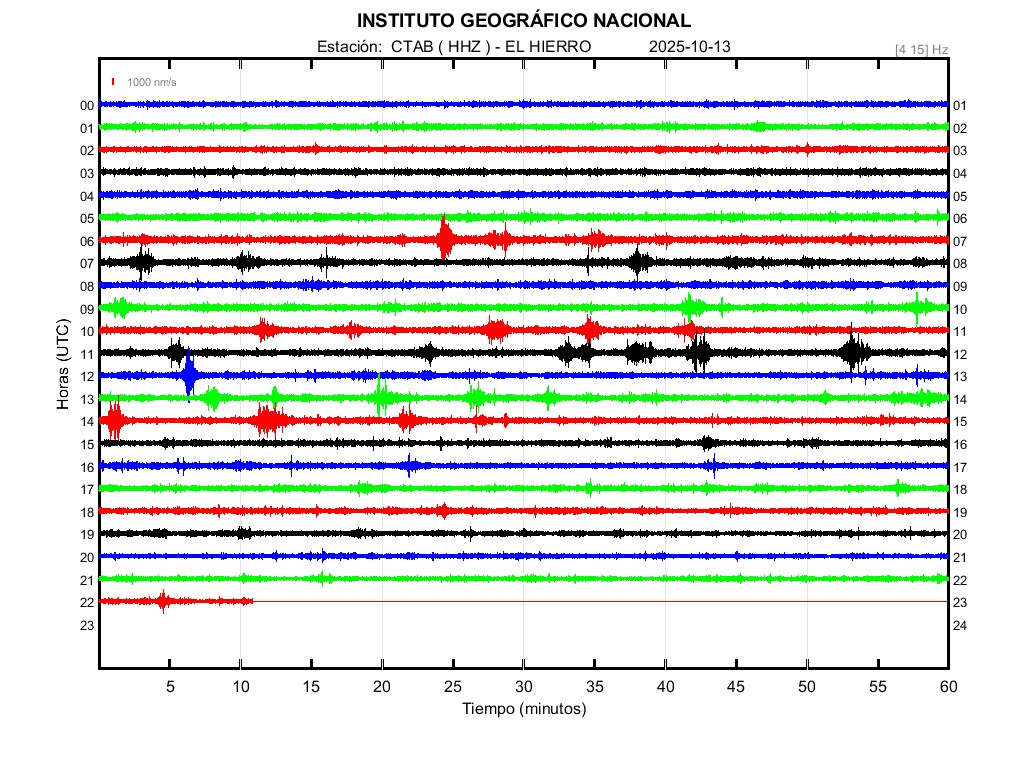Viewport: 1024px width, 768px height.
Task: Select the black burst near minute 53 on the hour 11 trace
Action: (854, 352)
